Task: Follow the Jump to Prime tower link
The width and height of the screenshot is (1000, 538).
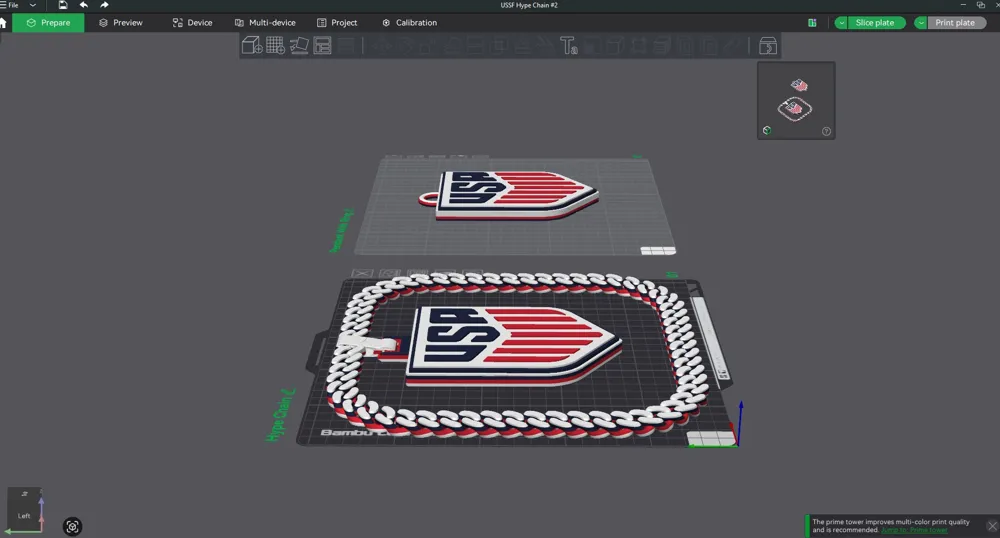Action: click(x=914, y=530)
